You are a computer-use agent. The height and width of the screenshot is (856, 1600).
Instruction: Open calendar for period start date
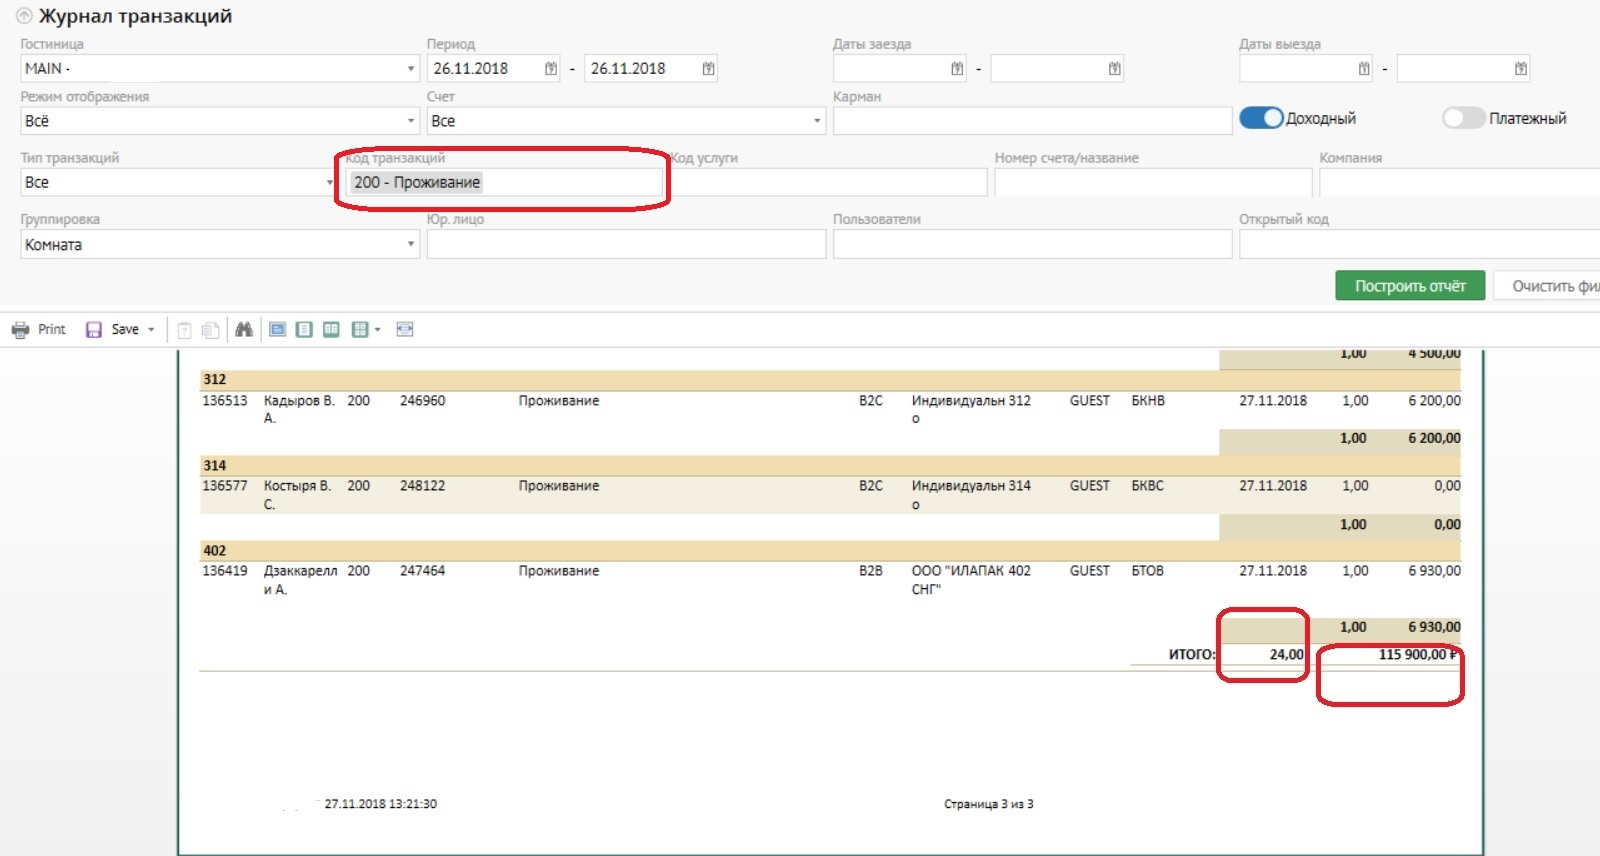tap(551, 69)
